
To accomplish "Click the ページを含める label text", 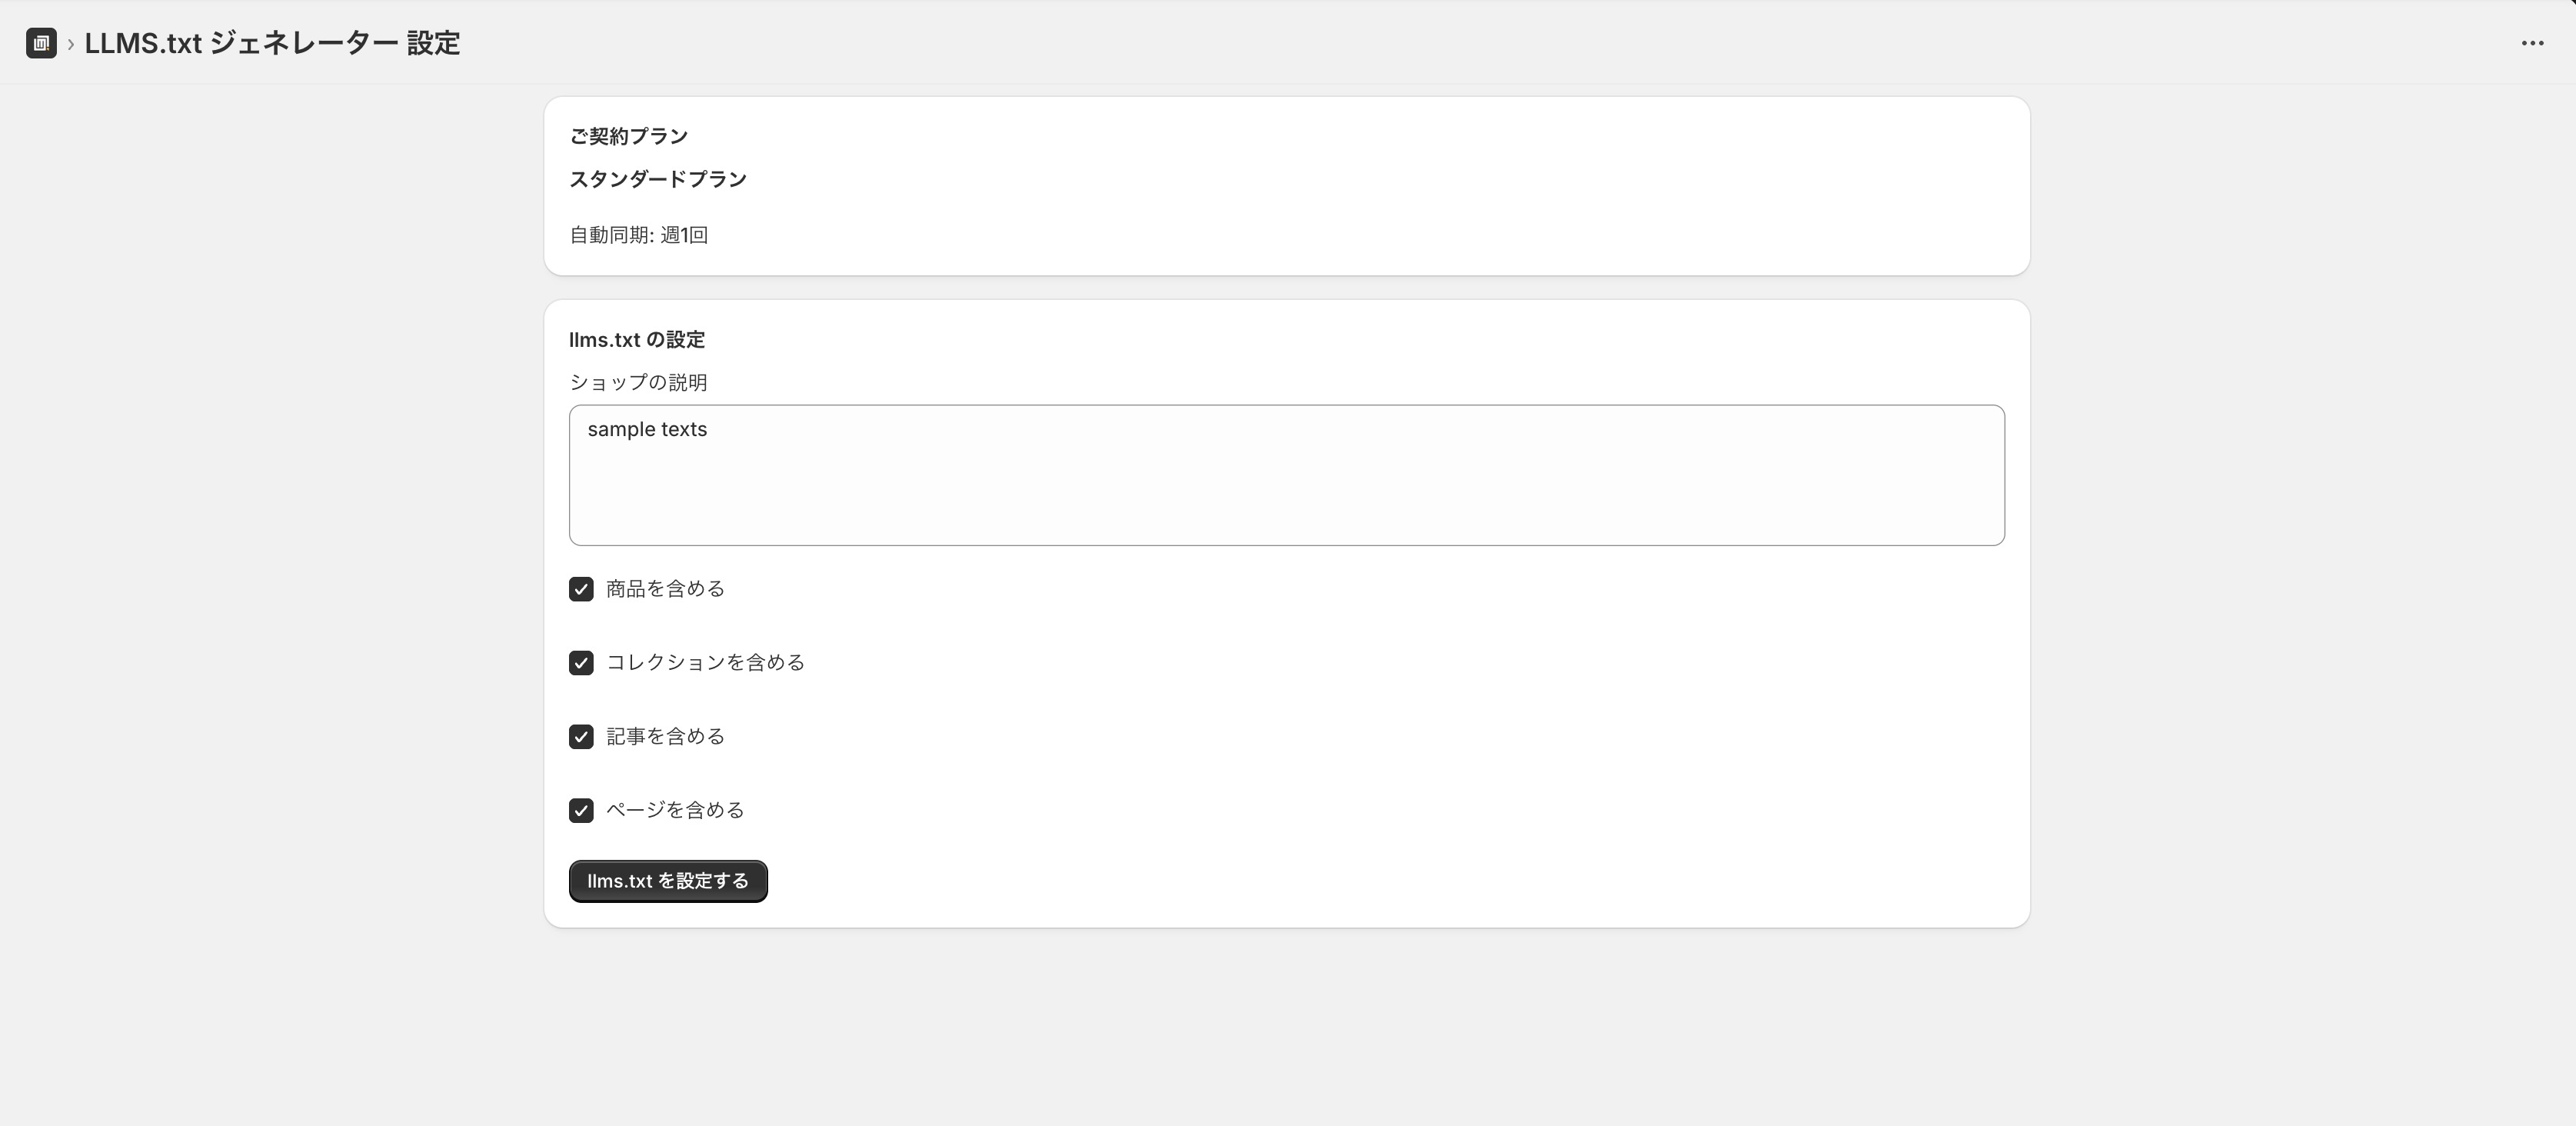I will (x=675, y=810).
